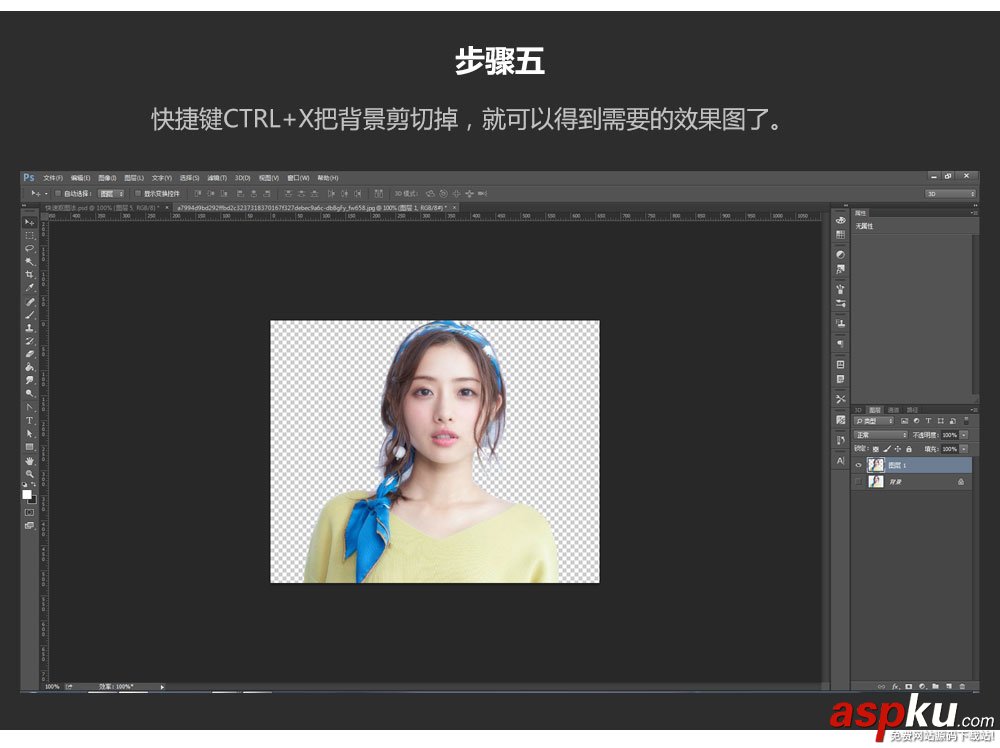Toggle lock position icon
Image resolution: width=1000 pixels, height=748 pixels.
897,449
